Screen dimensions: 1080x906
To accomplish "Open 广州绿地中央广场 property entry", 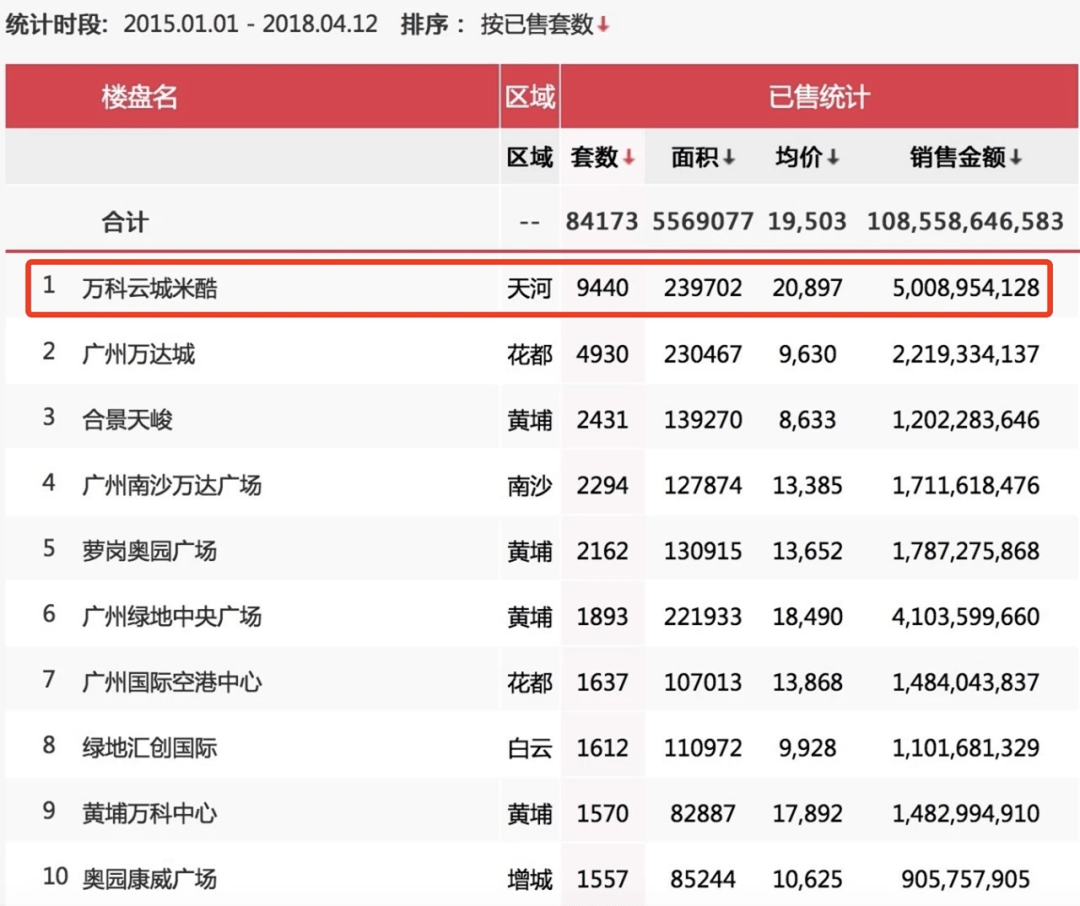I will pyautogui.click(x=172, y=617).
